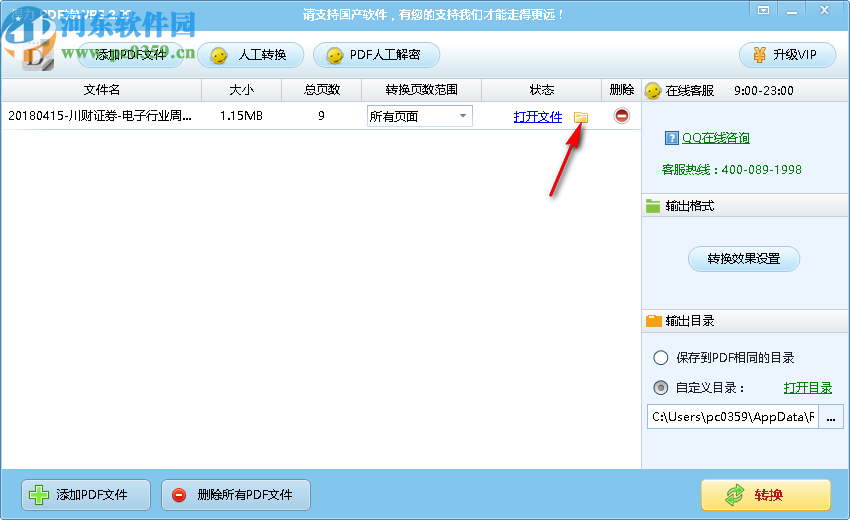Select 自定义目录 radio option

tap(660, 388)
